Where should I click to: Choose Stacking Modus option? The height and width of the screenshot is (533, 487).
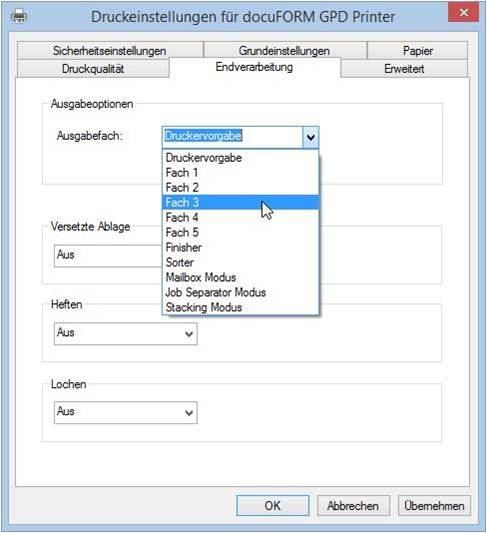241,307
